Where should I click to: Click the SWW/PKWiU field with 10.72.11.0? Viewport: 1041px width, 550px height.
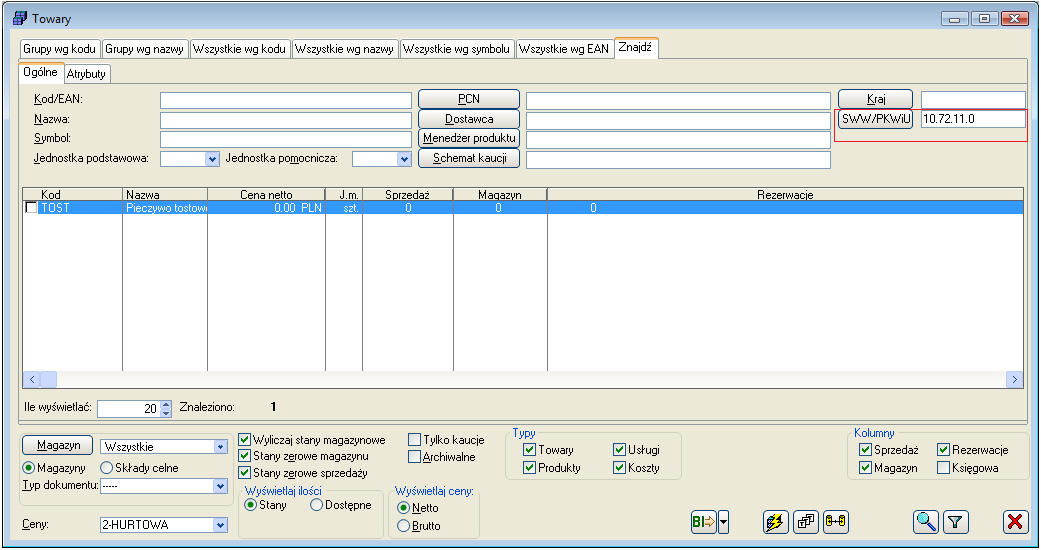(973, 119)
